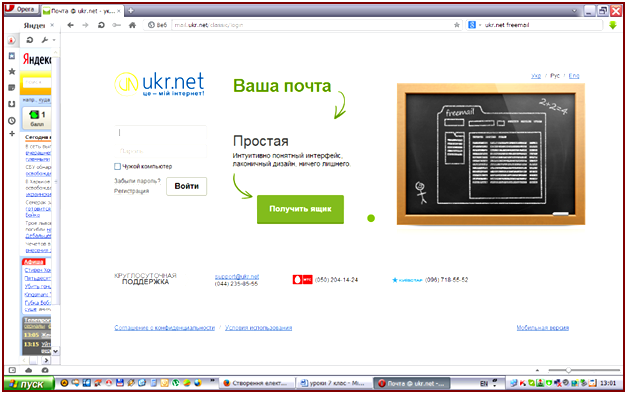Go to the home page icon

(132, 25)
